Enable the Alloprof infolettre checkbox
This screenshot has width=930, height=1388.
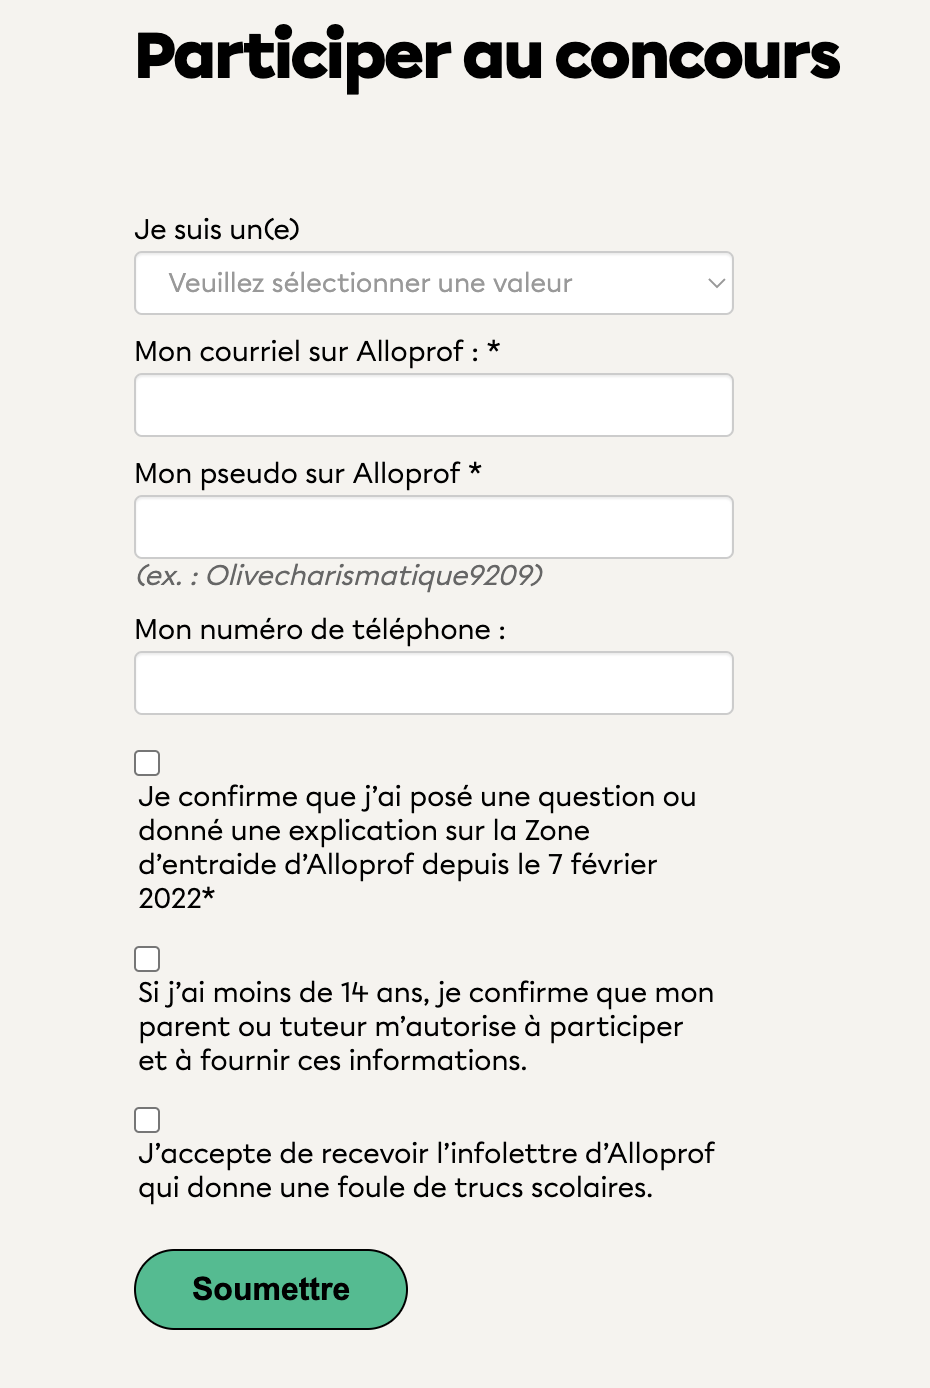(x=147, y=1120)
